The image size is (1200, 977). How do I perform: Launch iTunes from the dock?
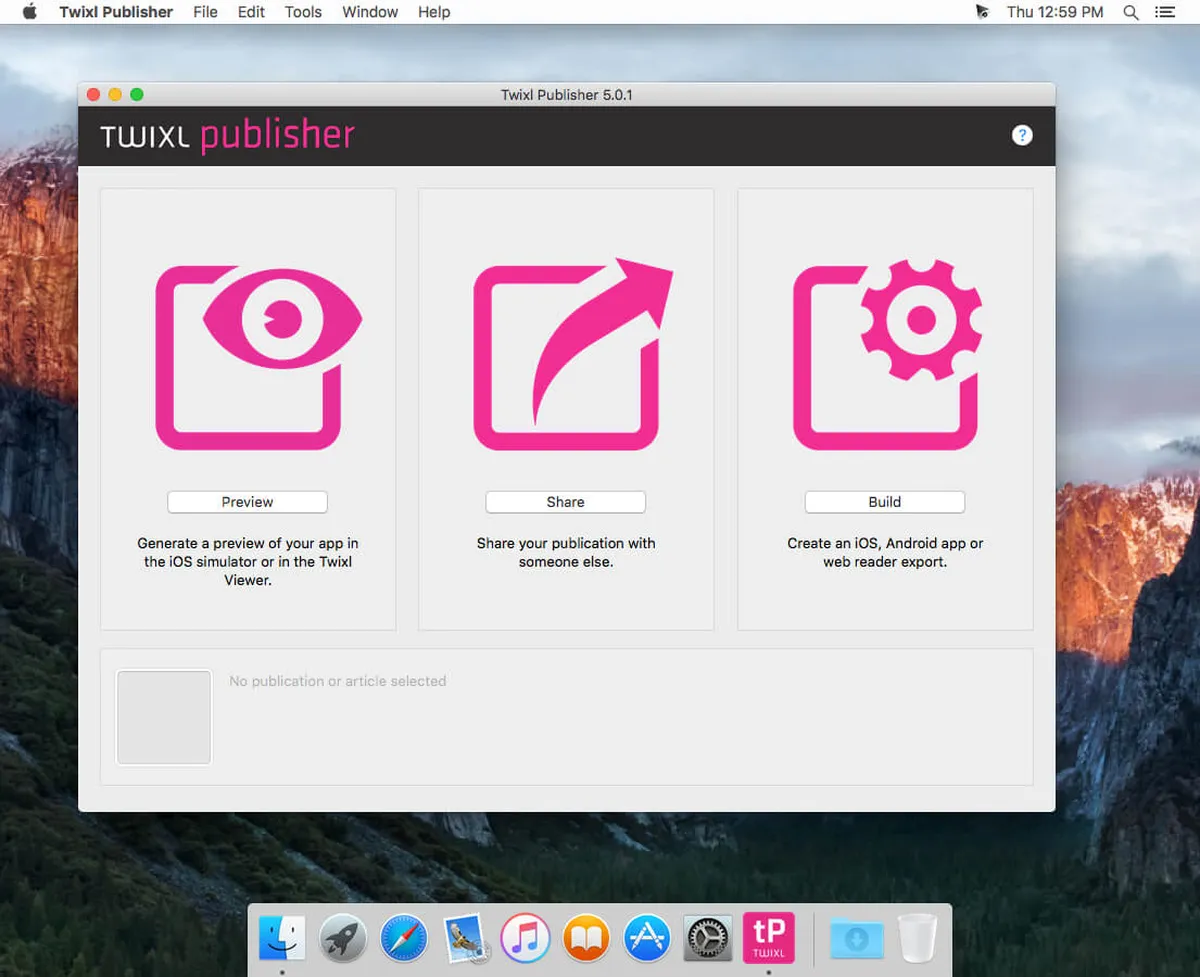click(525, 939)
